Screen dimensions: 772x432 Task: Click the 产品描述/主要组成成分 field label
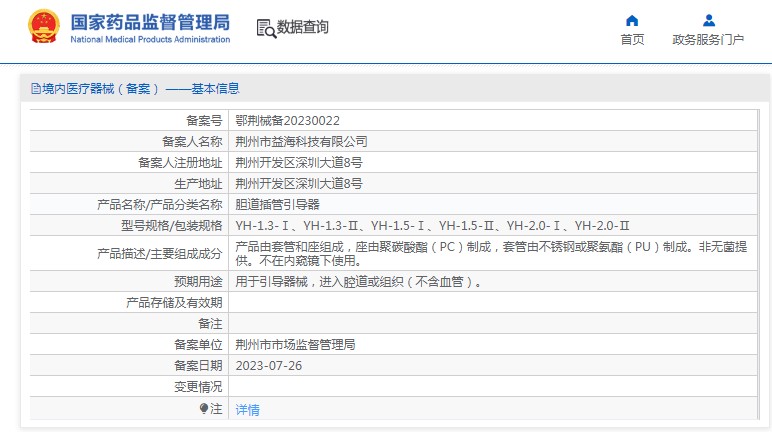[160, 254]
